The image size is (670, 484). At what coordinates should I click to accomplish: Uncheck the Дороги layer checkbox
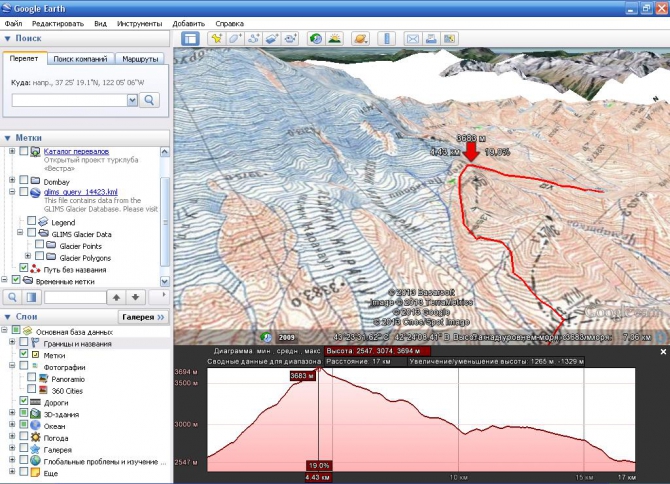[24, 401]
